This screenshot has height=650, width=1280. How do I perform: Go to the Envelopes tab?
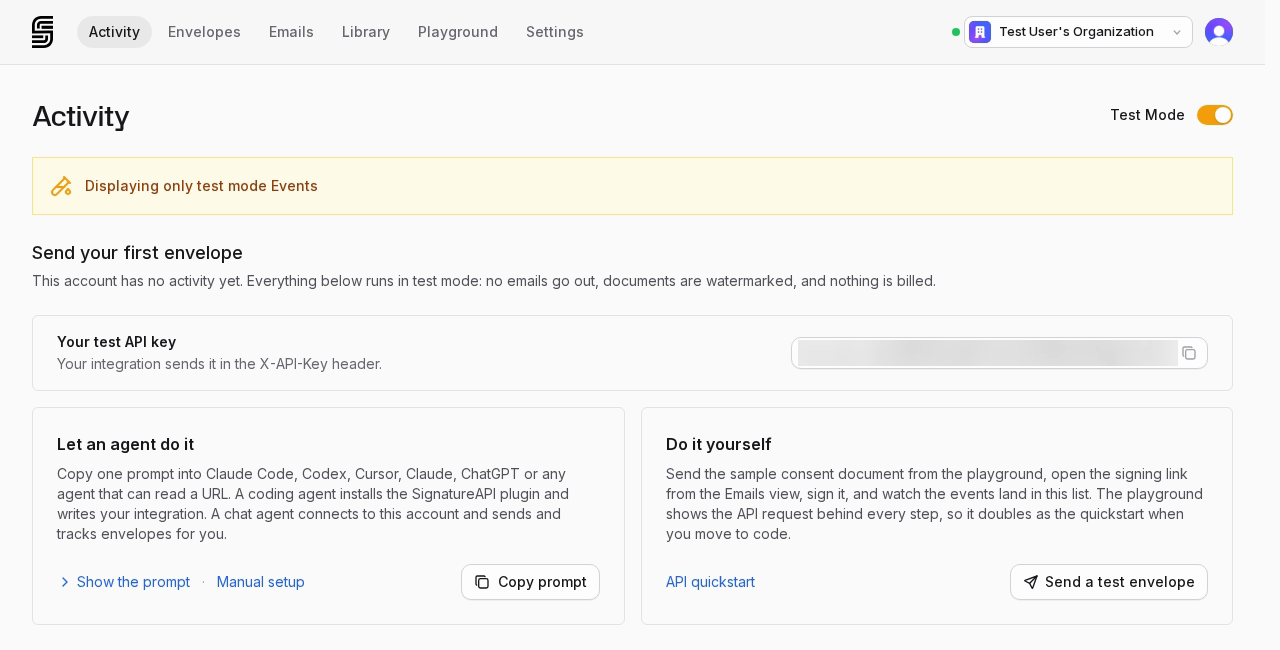[204, 32]
